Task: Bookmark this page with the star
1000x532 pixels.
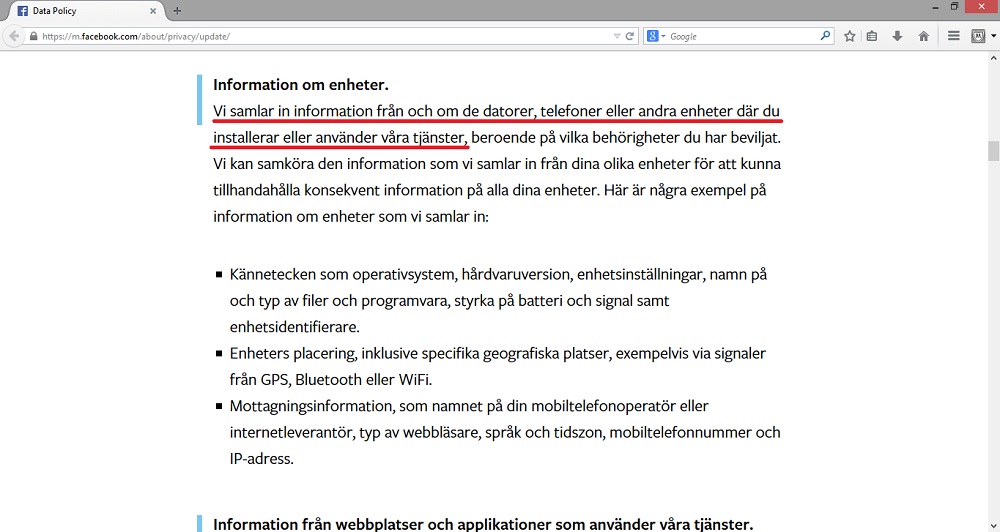Action: pyautogui.click(x=849, y=36)
